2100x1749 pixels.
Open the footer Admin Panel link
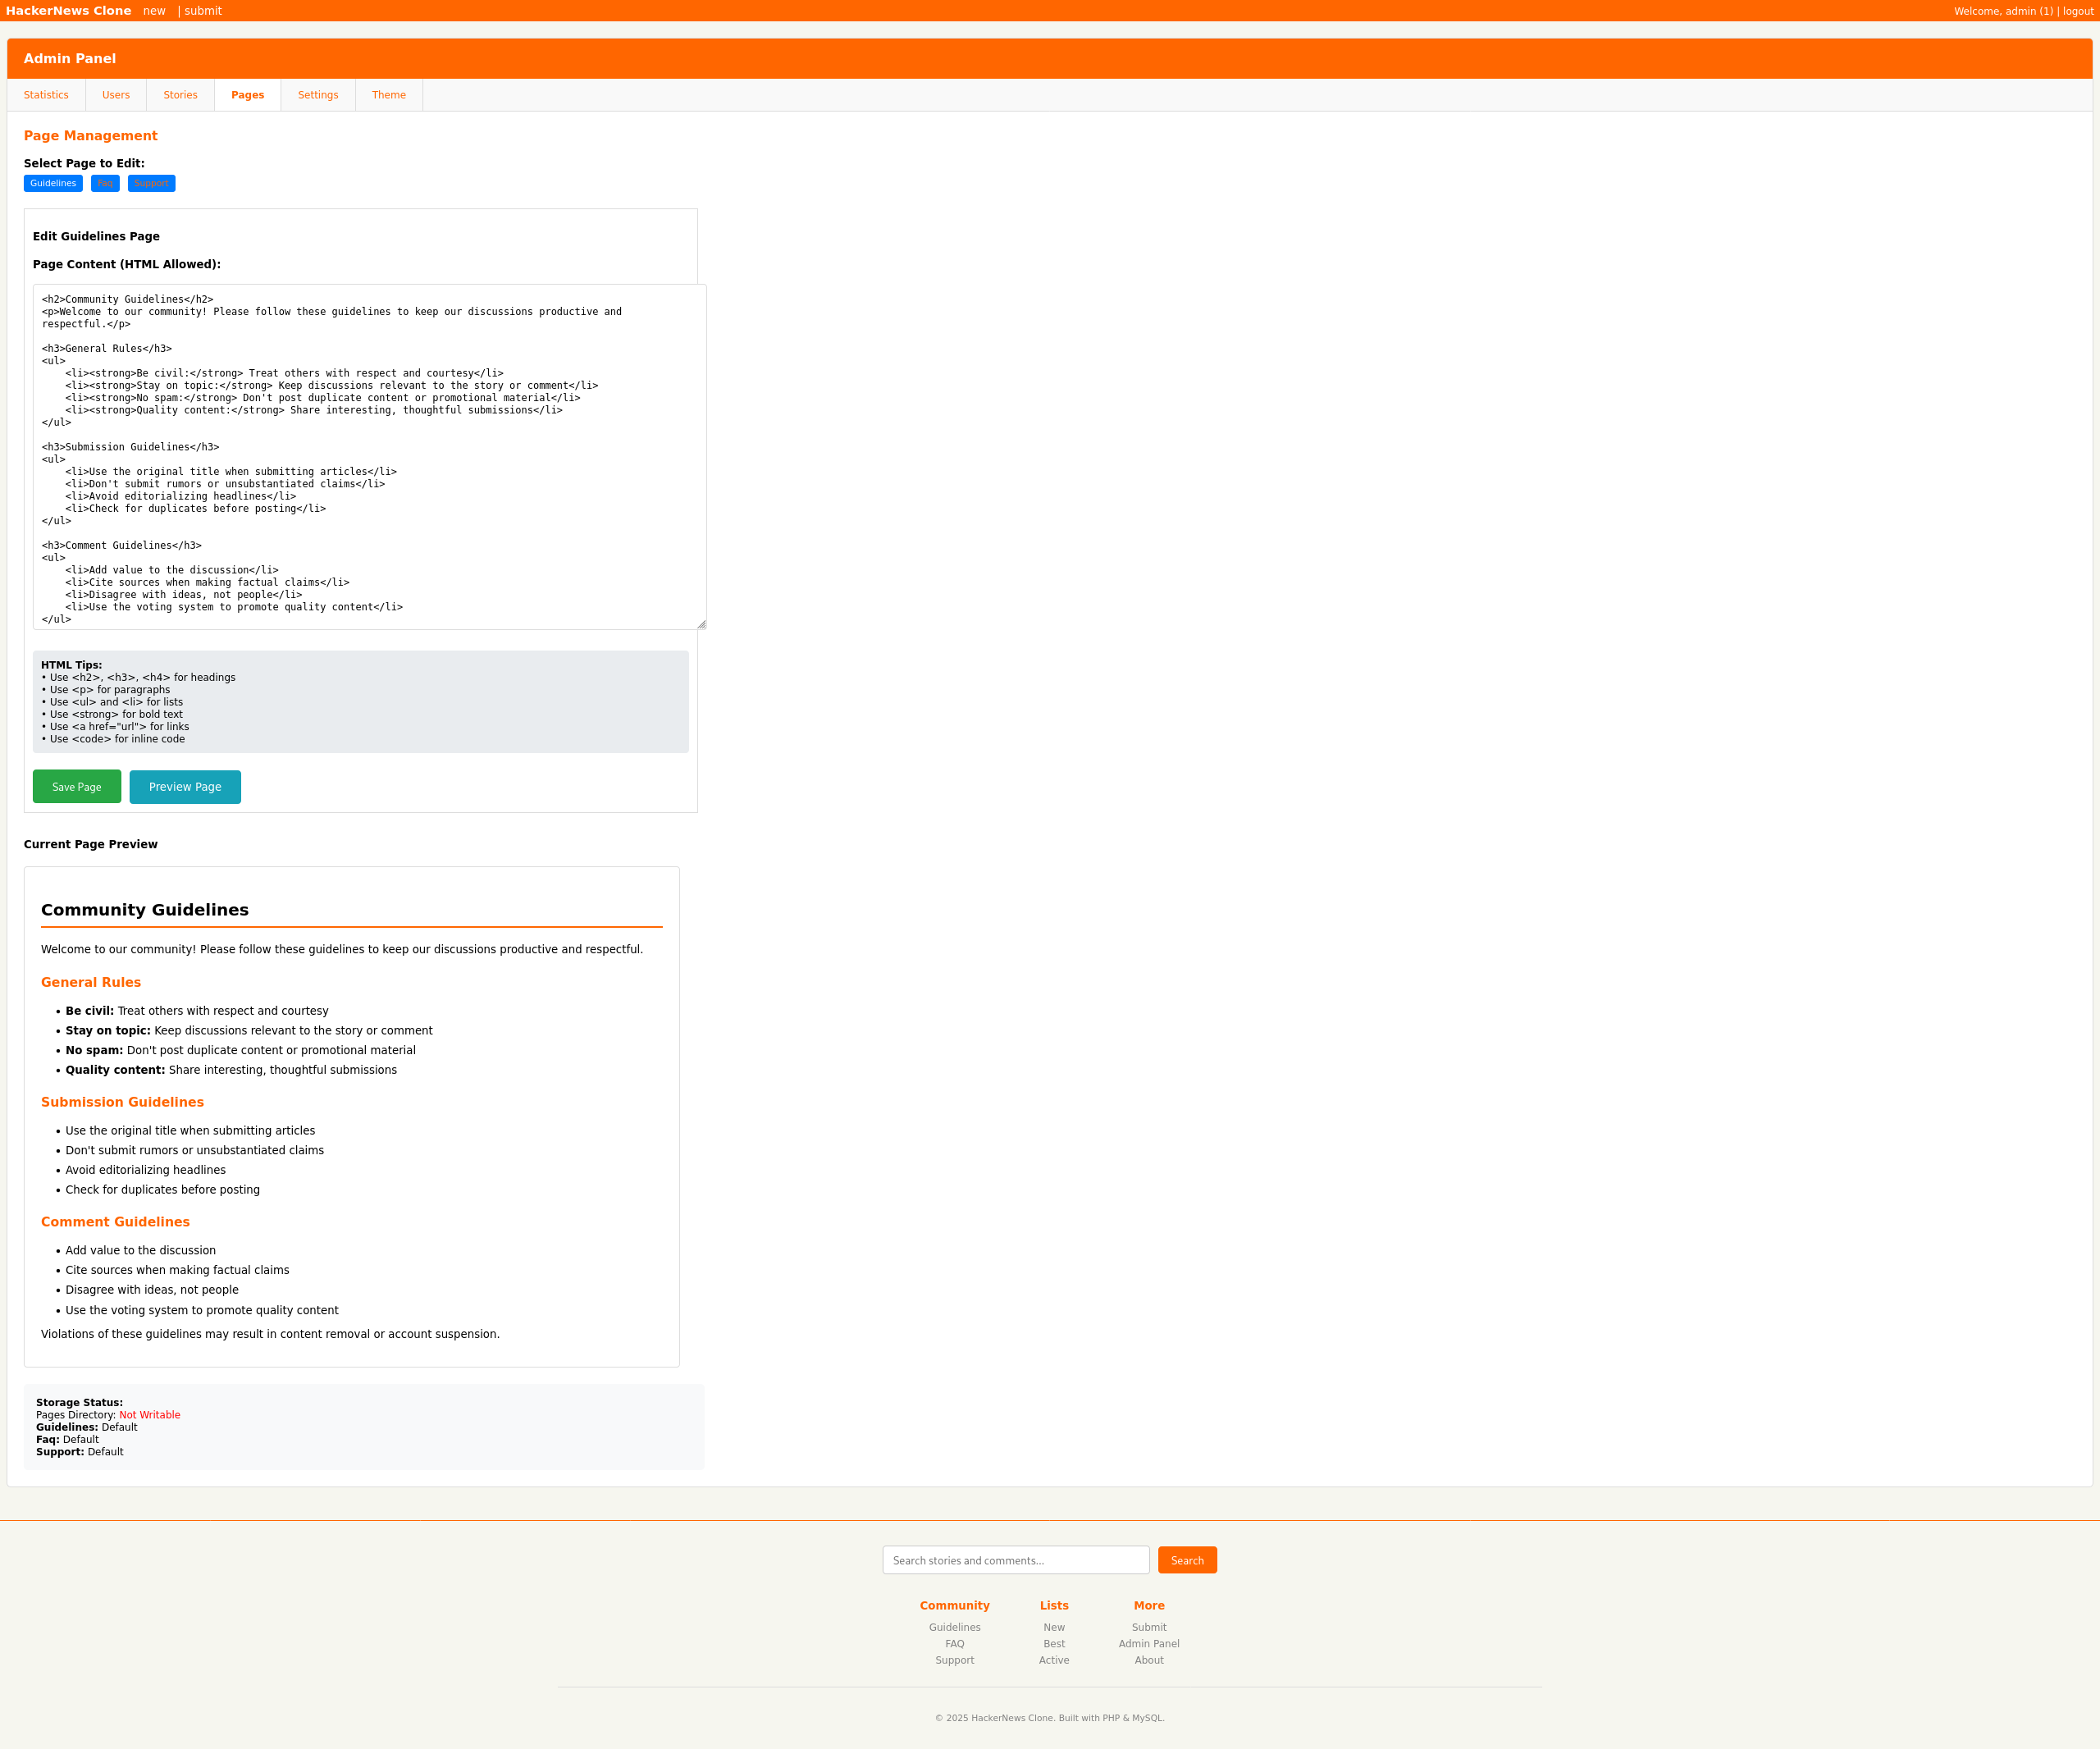tap(1148, 1643)
